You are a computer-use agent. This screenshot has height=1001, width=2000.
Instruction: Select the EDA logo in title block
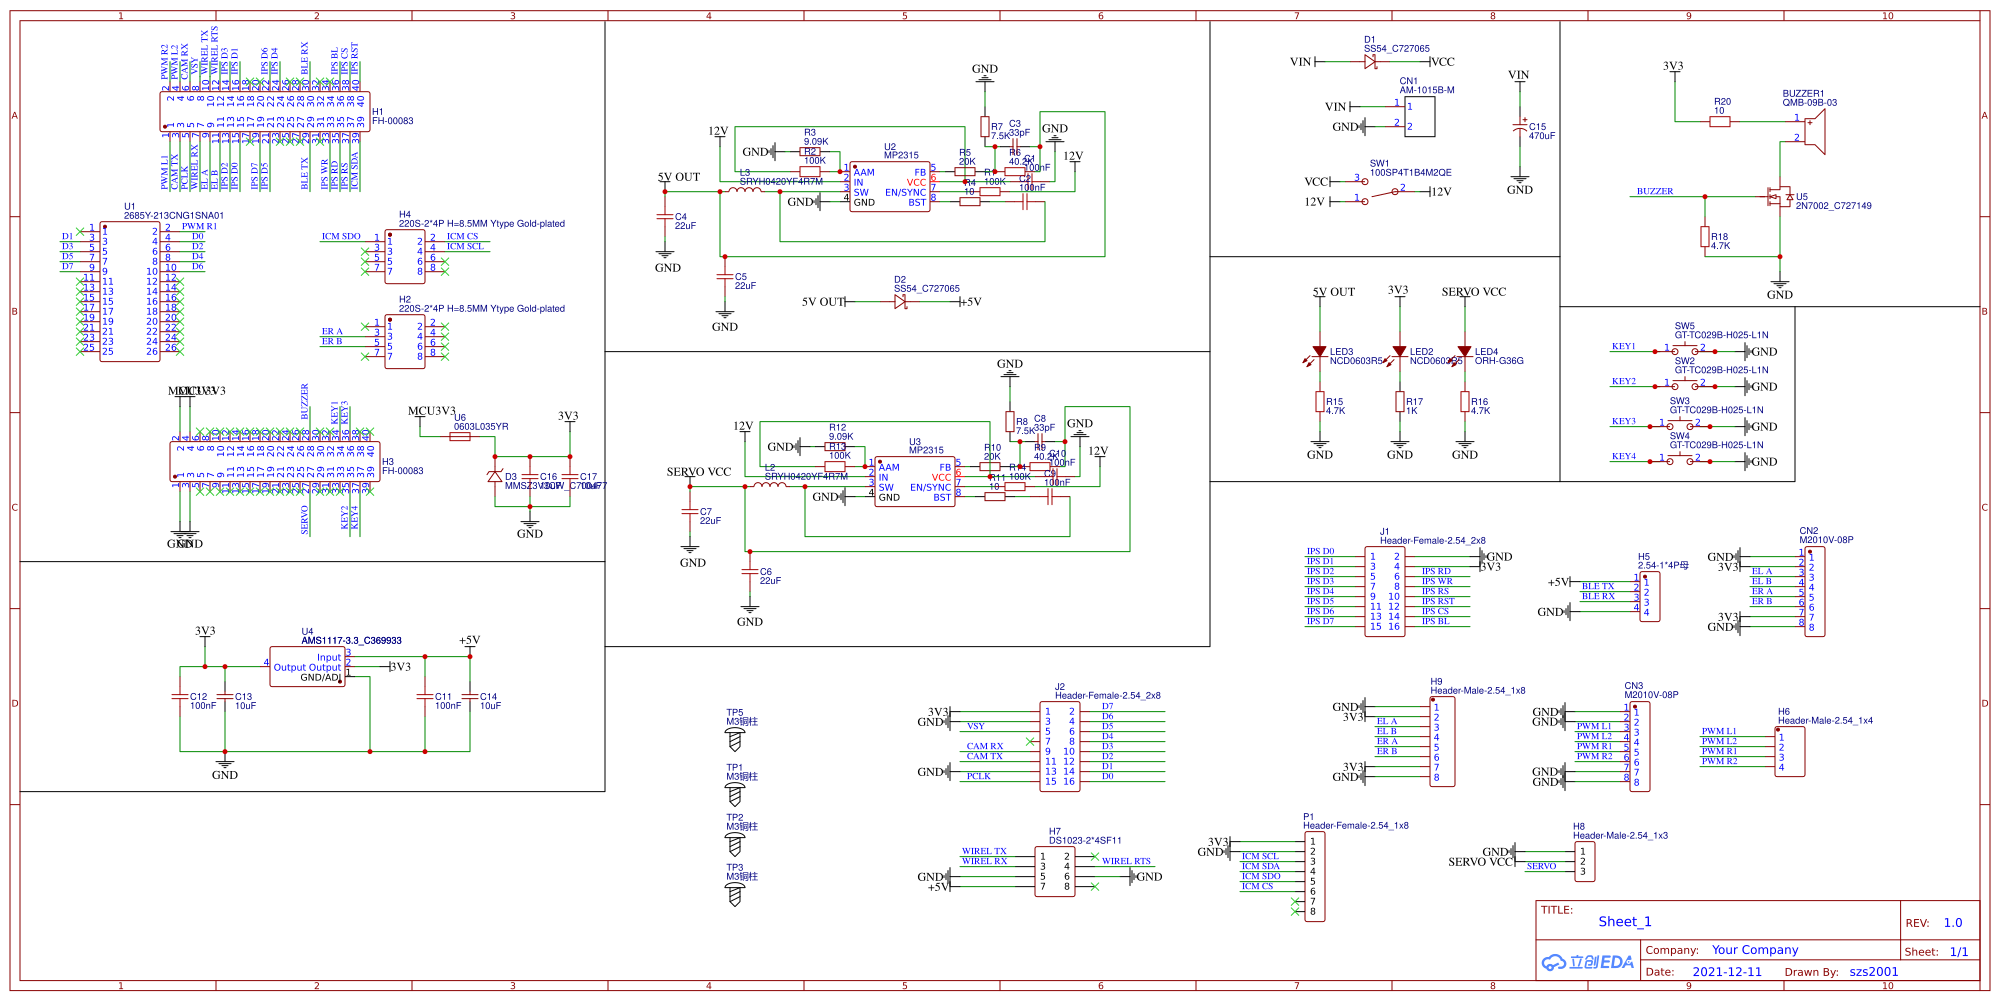tap(1587, 962)
